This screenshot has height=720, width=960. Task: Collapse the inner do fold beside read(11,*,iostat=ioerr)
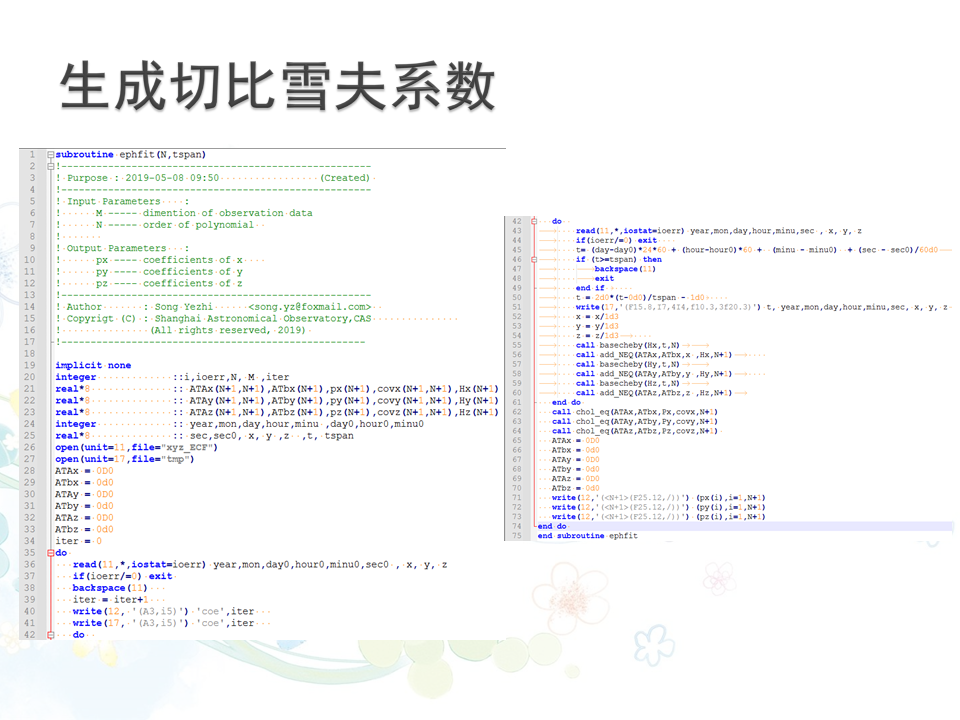coord(536,221)
